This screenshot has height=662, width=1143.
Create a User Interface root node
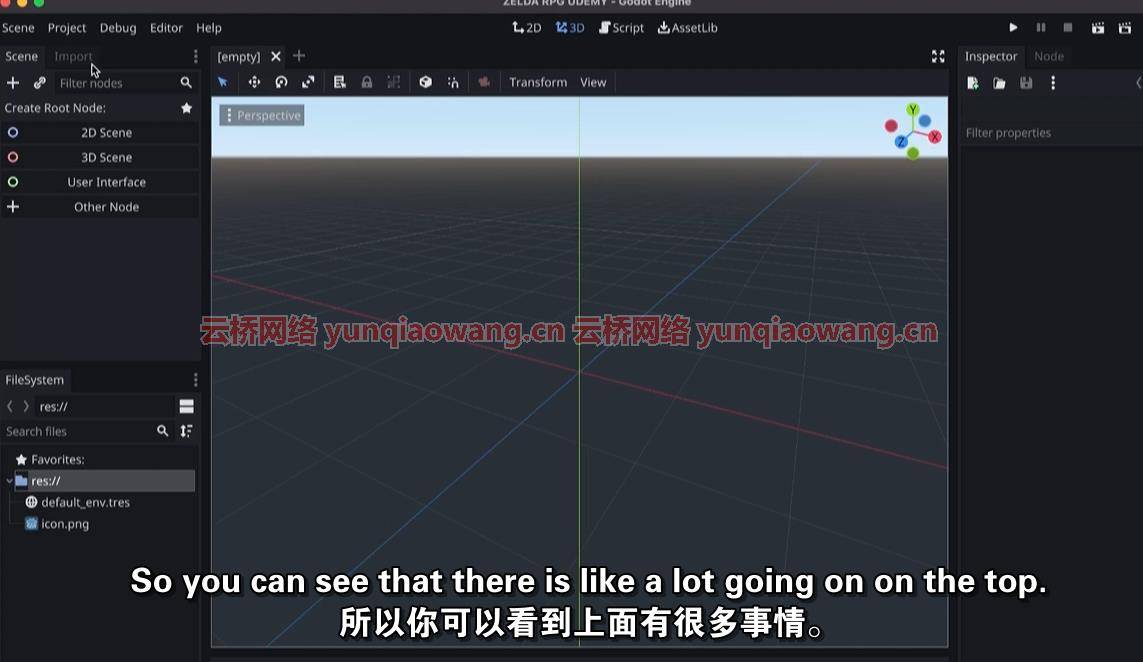pyautogui.click(x=100, y=182)
